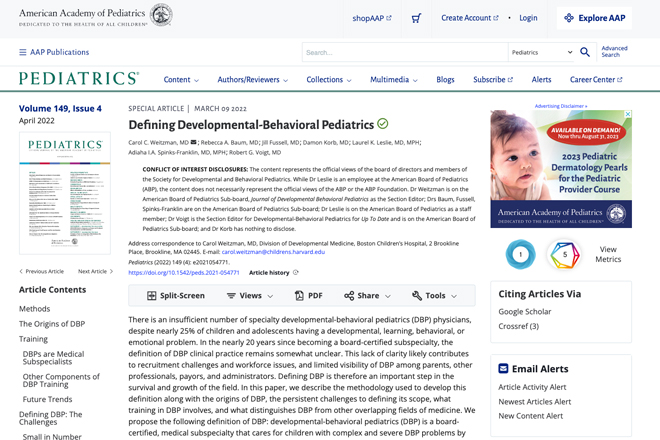Screen dimensions: 660x440
Task: Click author Laurel K. Leslie, MD, MPH
Action: click(386, 143)
